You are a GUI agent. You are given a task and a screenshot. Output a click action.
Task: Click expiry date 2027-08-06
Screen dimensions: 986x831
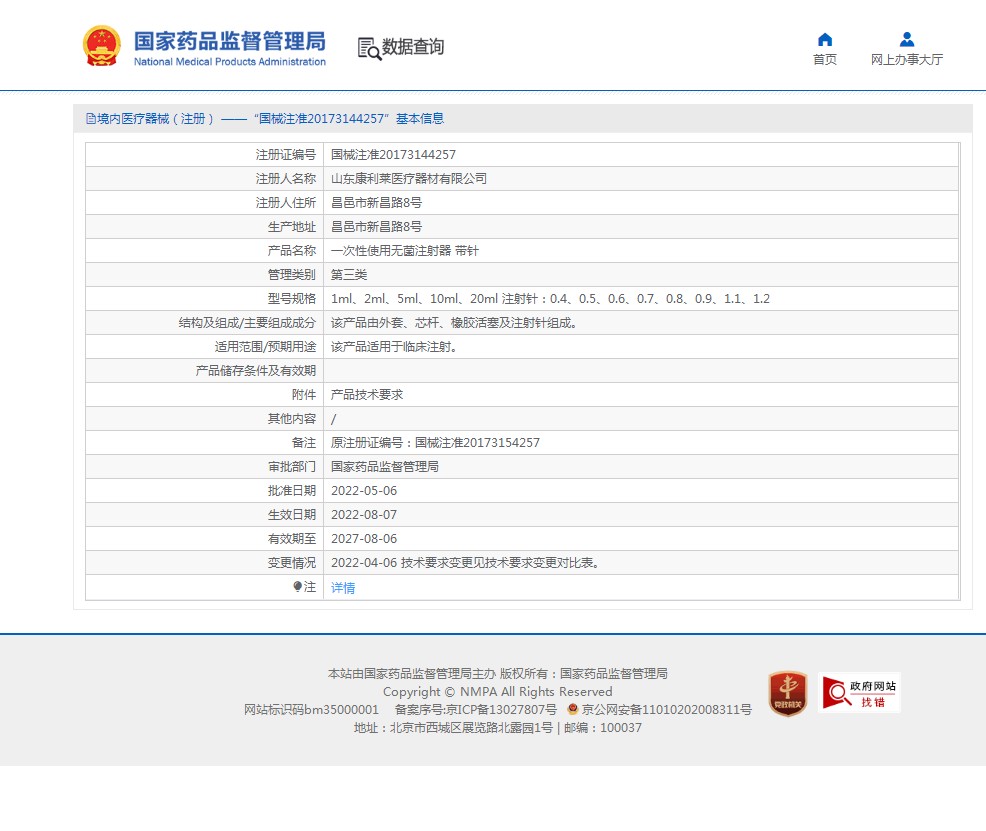click(364, 539)
